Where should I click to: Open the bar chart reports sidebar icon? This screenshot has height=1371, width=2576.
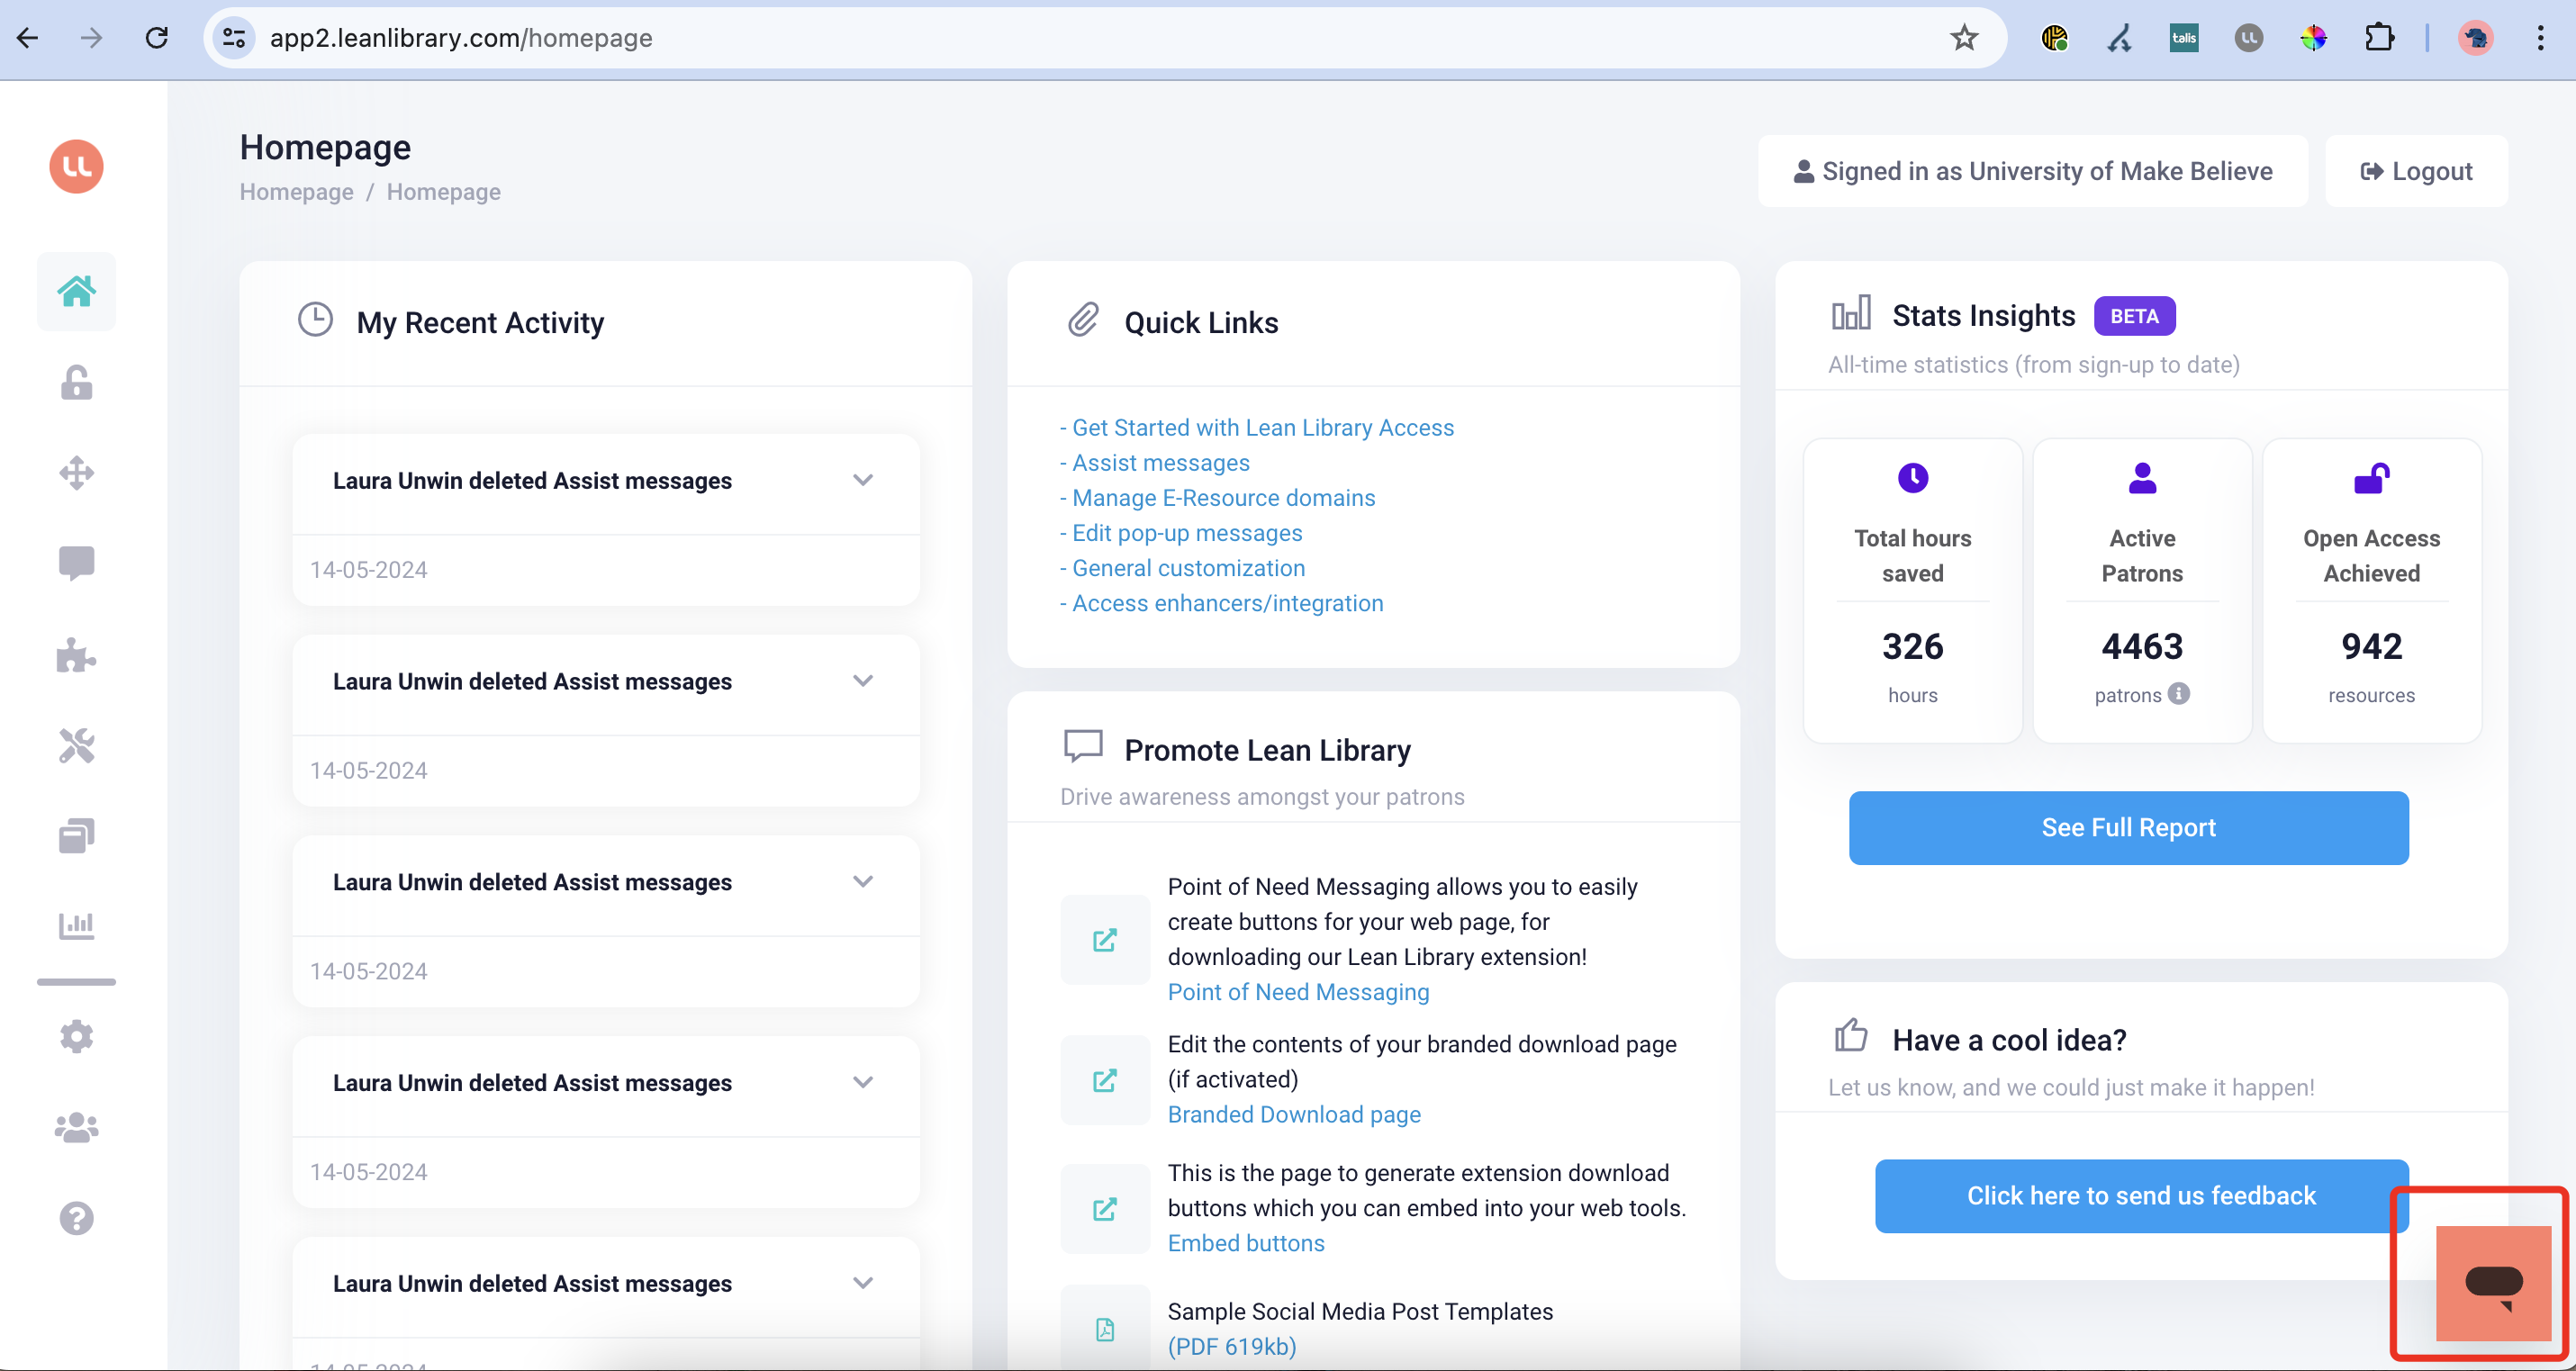pos(76,926)
